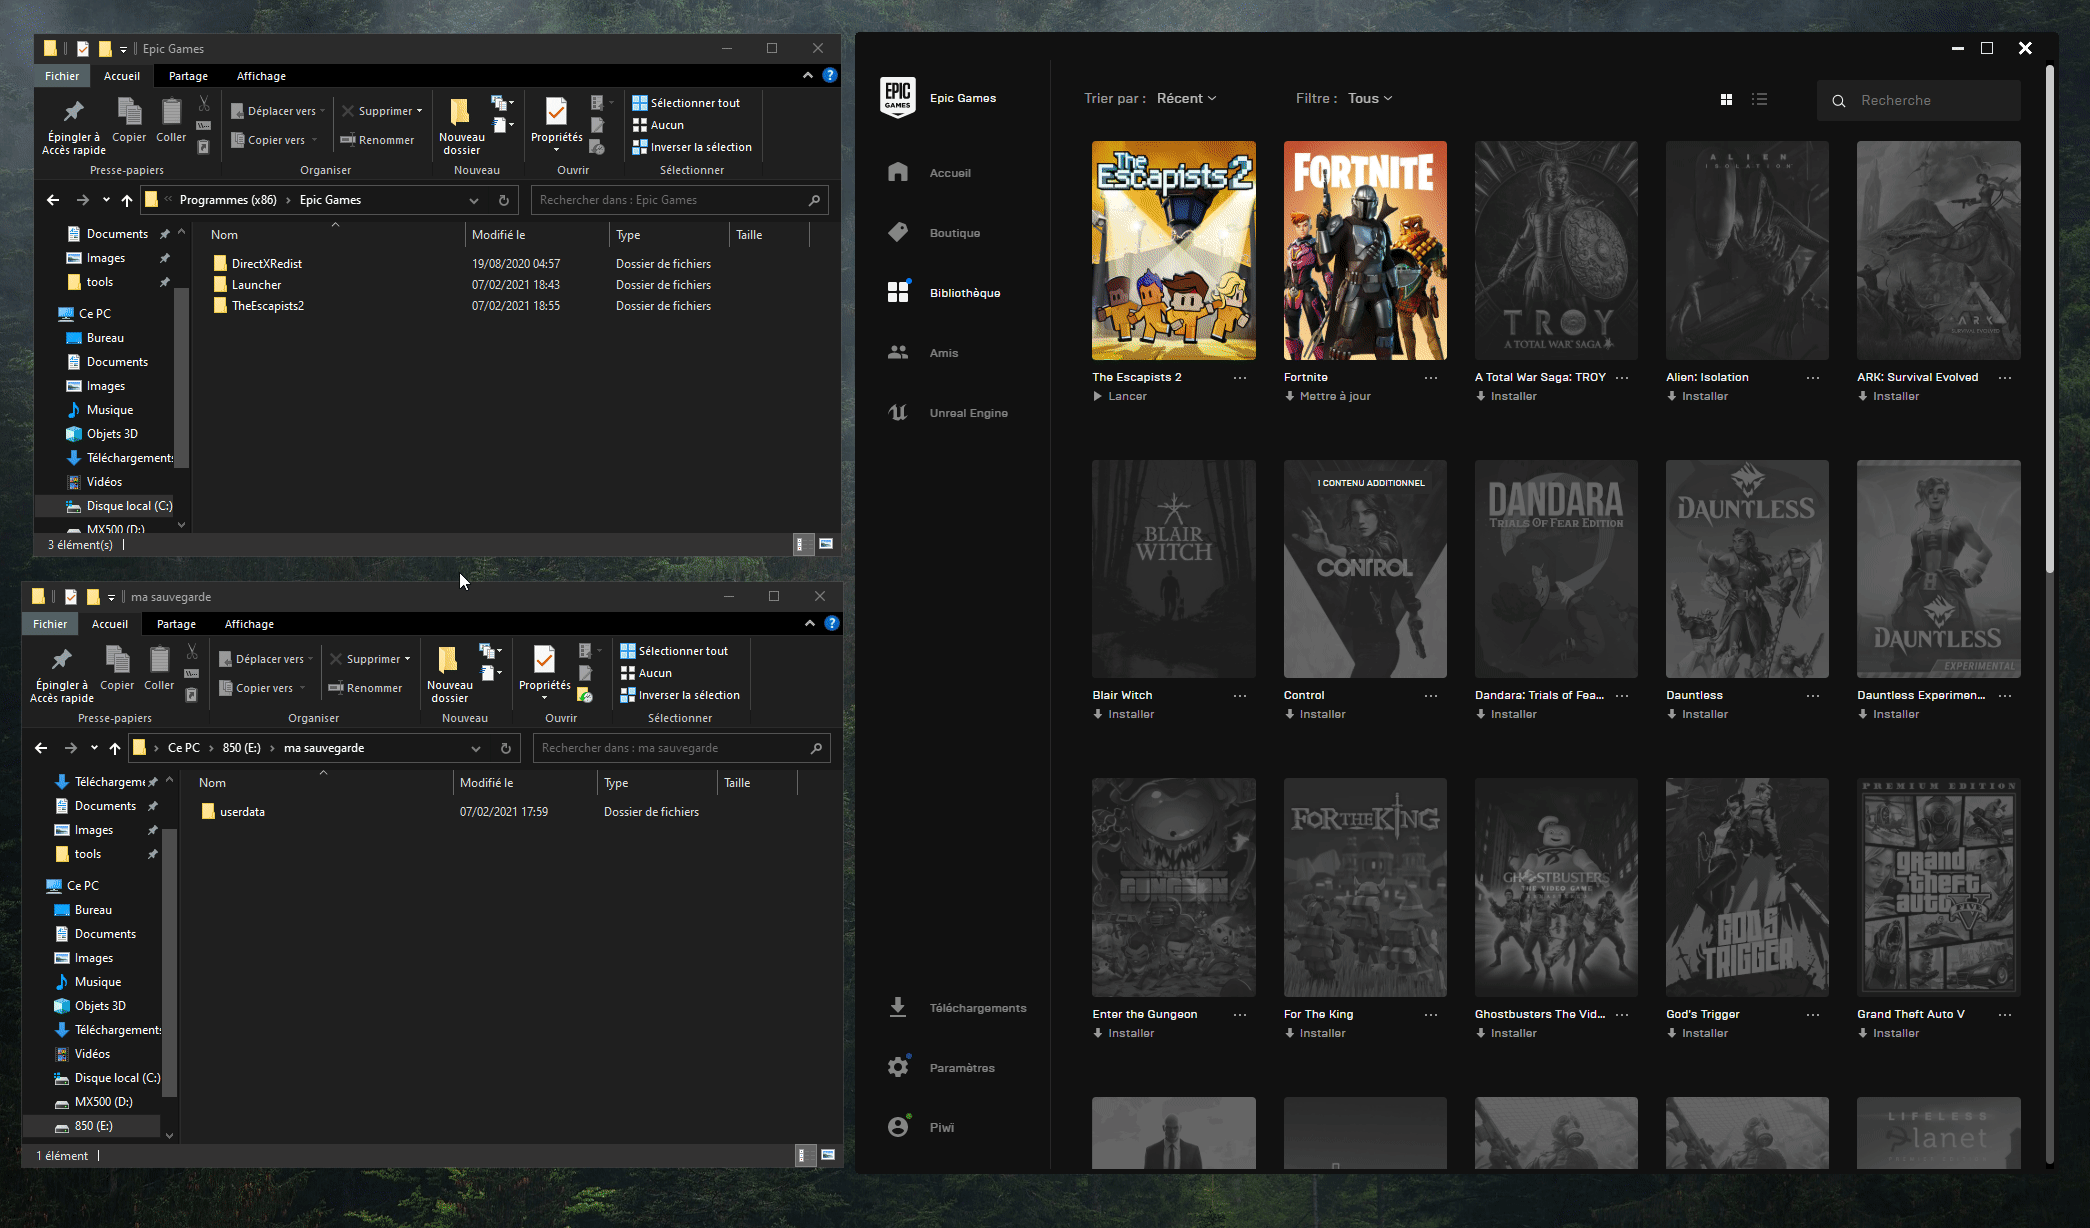Open Affichage tab in Epic Games explorer

tap(261, 76)
